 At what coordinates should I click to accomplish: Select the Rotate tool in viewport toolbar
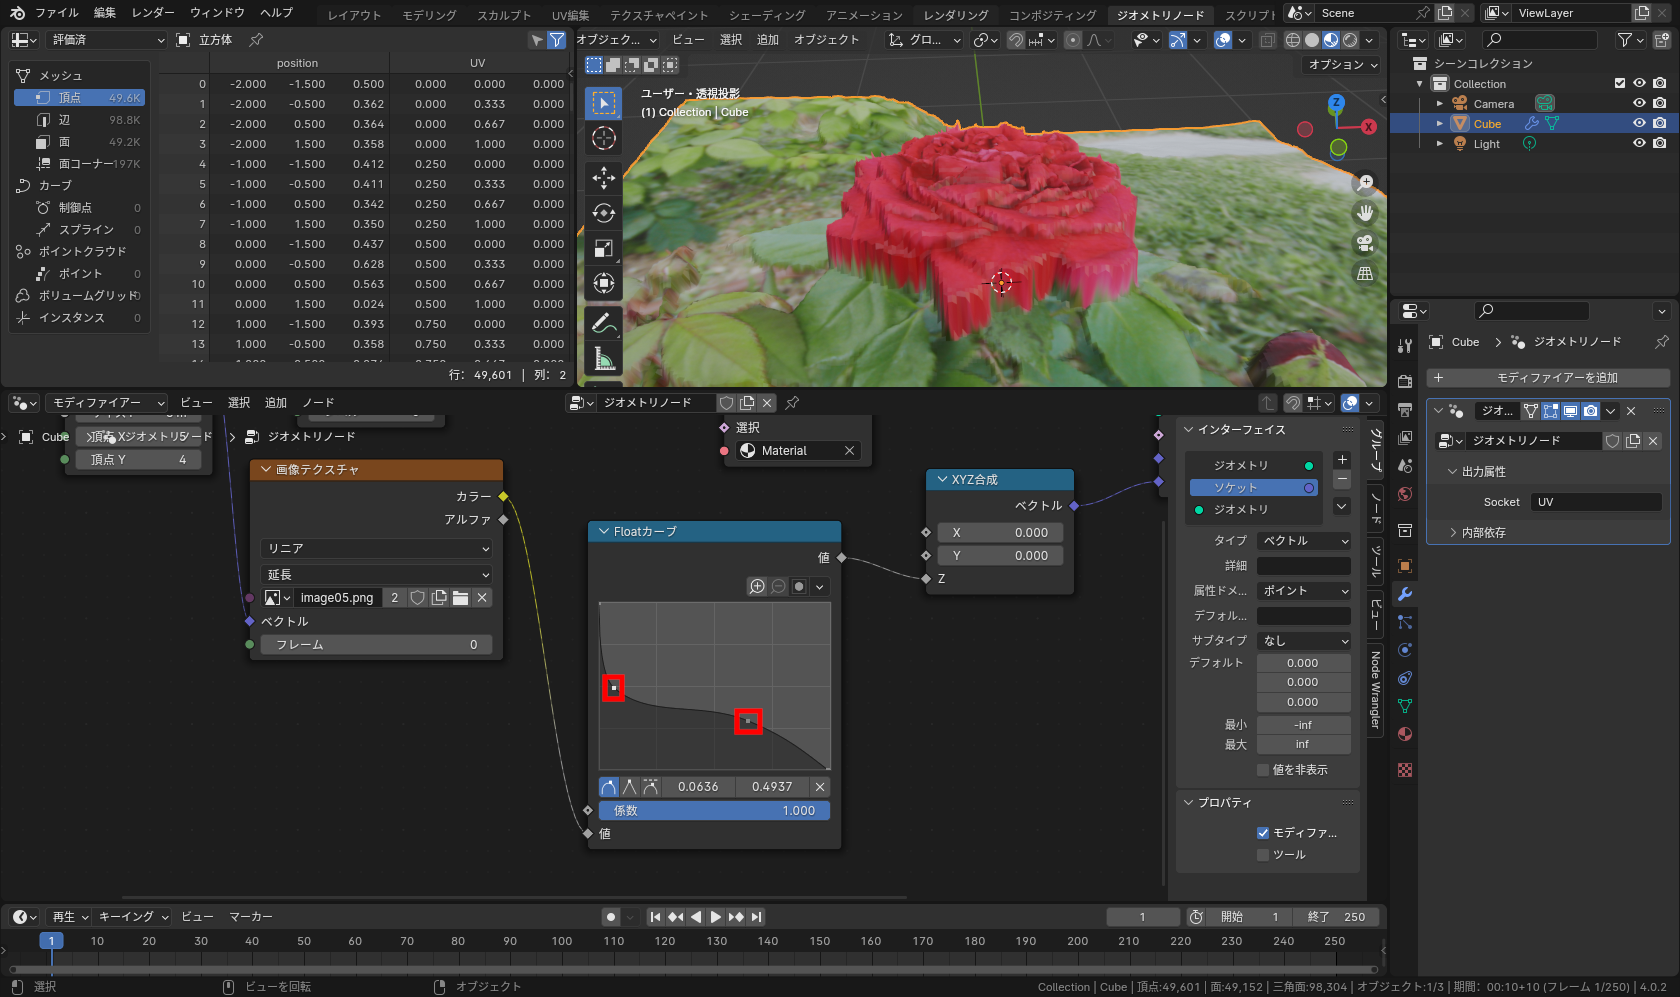[x=603, y=213]
